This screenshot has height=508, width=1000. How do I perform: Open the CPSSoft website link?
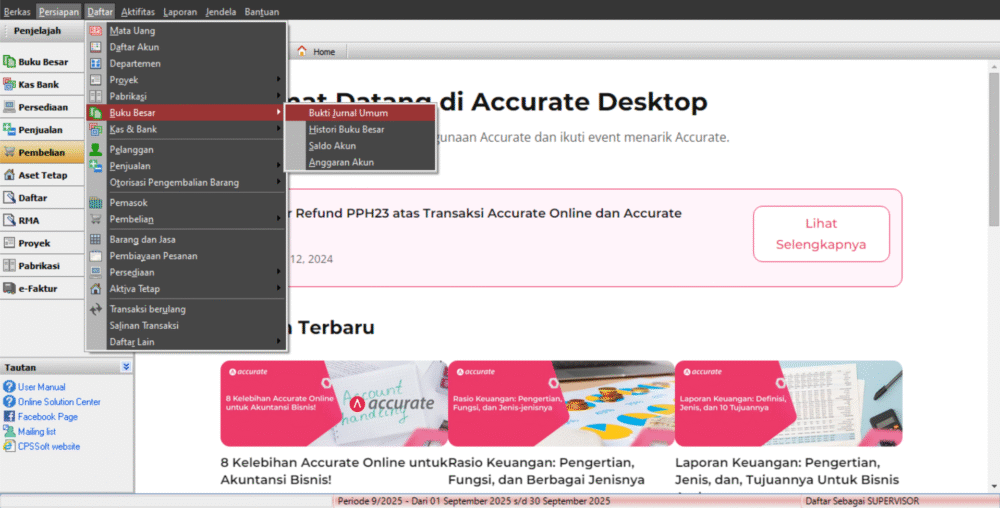click(48, 446)
